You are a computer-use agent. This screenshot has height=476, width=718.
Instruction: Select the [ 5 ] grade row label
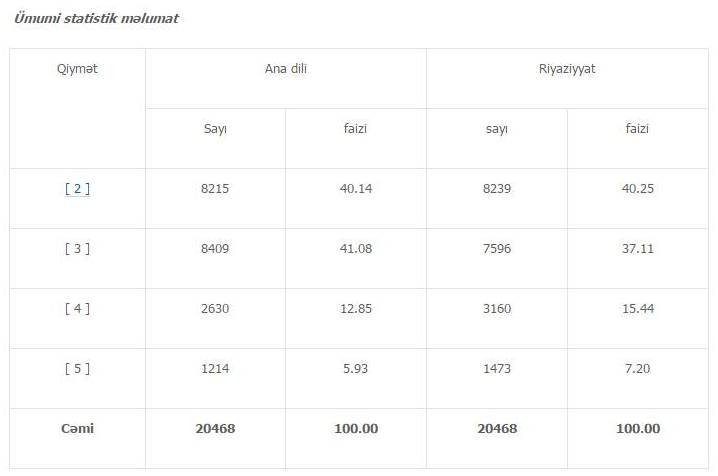pyautogui.click(x=77, y=368)
